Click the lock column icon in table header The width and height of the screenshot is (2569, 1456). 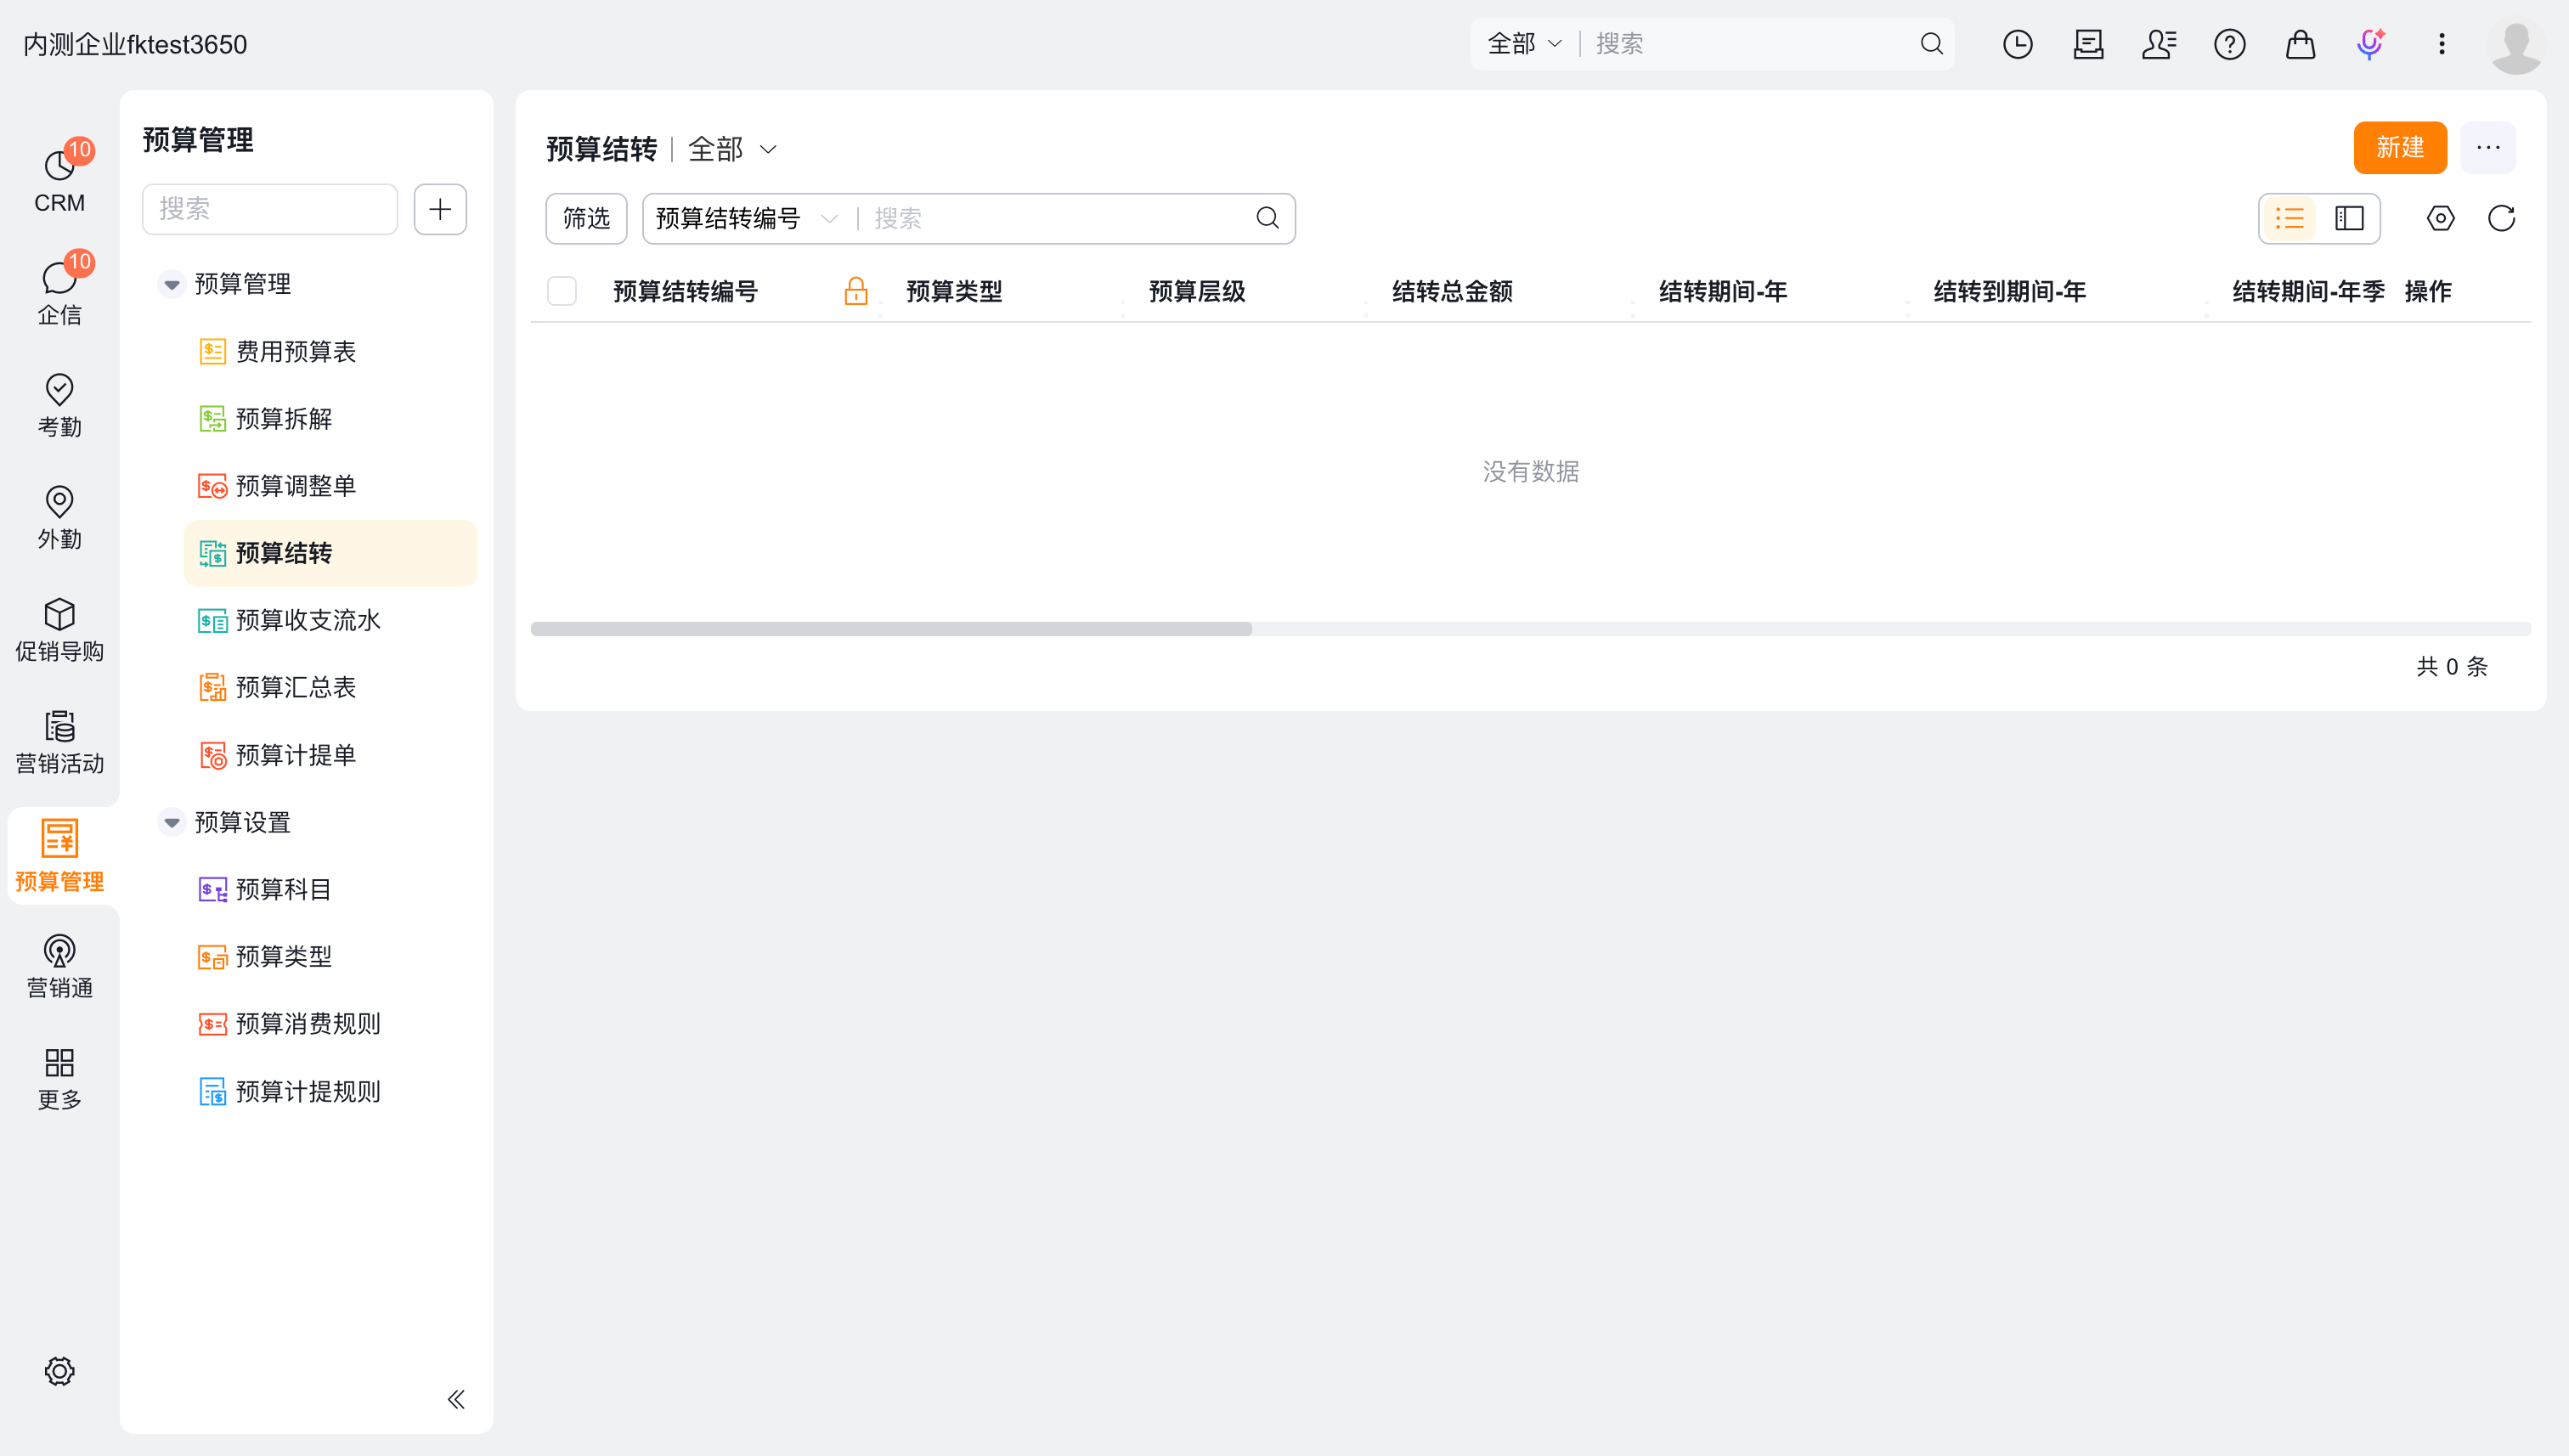click(x=855, y=291)
